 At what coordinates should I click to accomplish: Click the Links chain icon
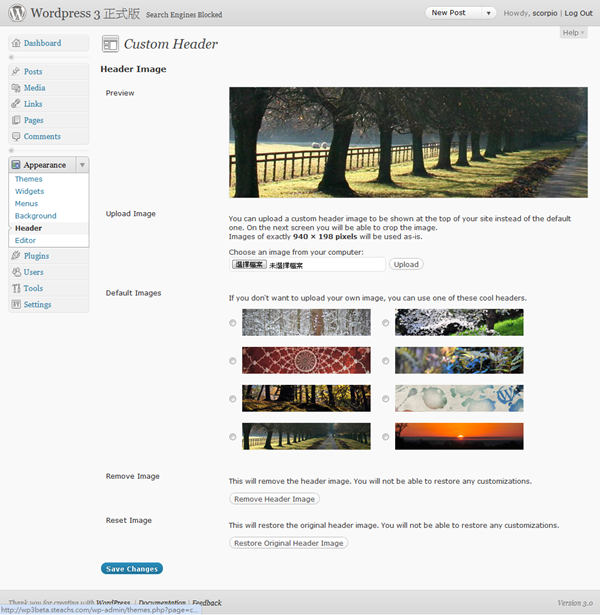tap(16, 104)
